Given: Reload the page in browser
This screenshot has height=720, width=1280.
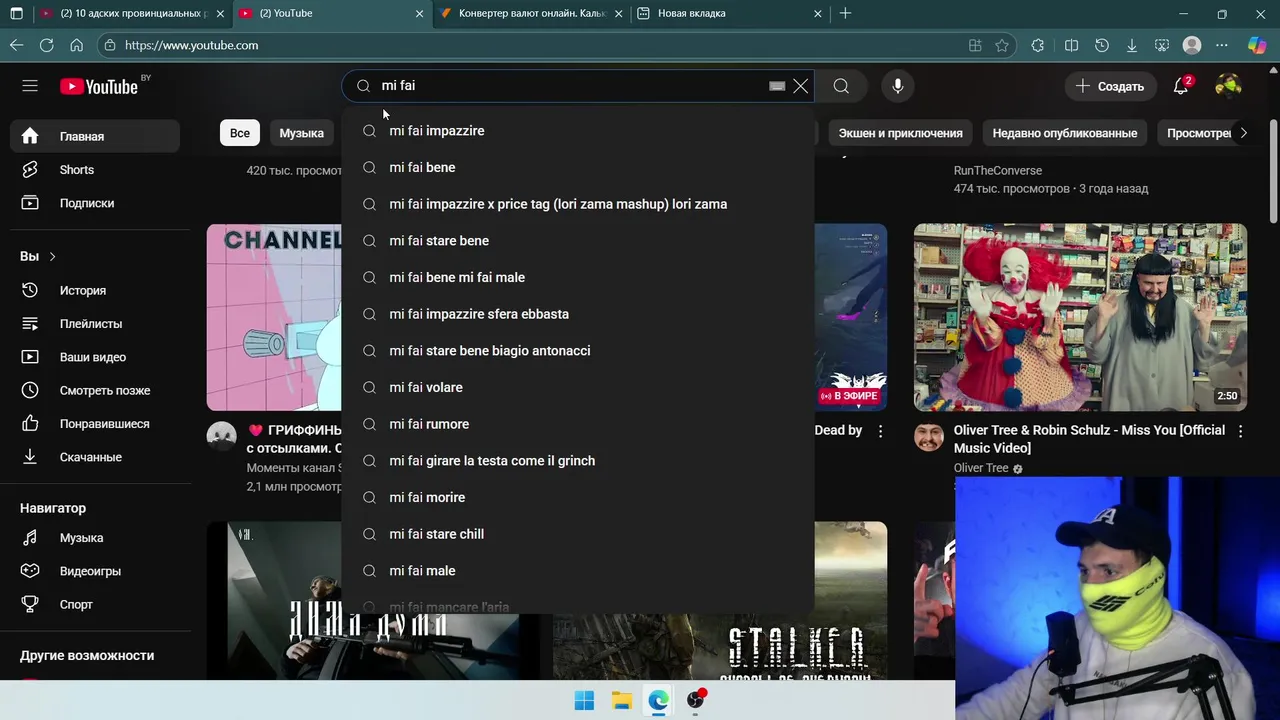Looking at the screenshot, I should click(x=46, y=45).
